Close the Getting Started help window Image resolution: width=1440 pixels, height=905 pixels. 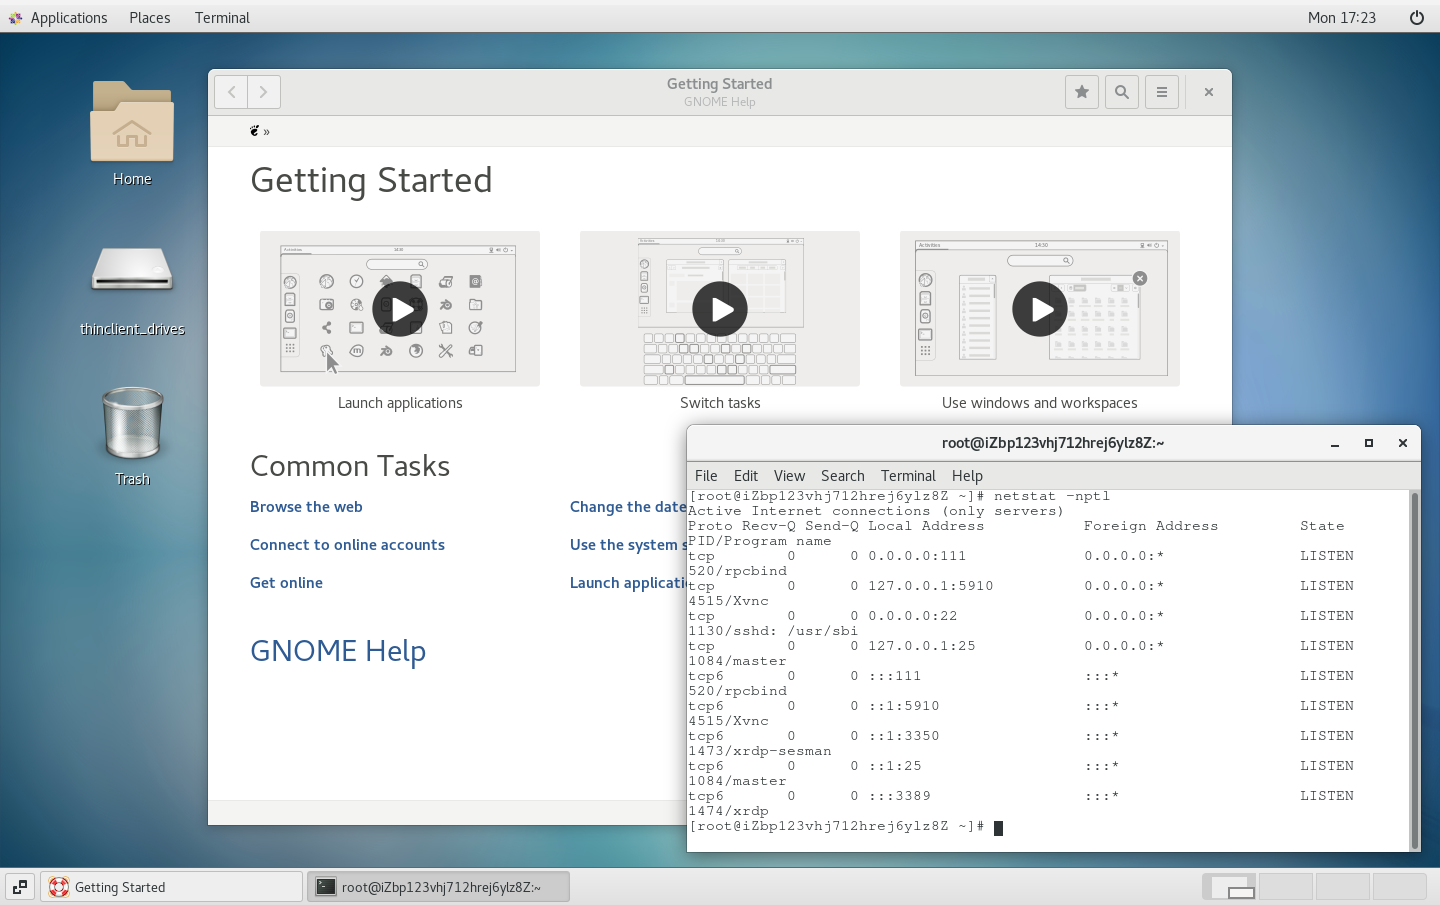point(1209,92)
